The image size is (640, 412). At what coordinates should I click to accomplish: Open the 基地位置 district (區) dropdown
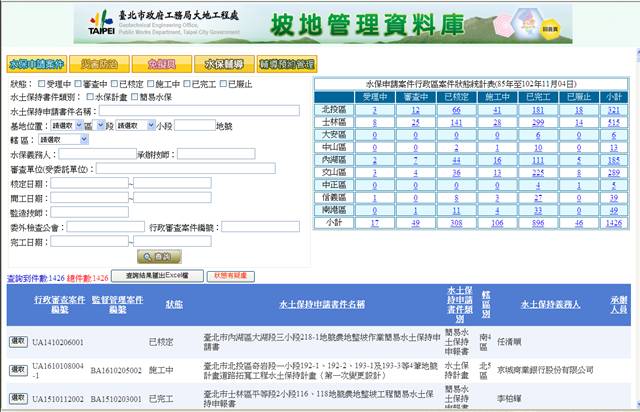[x=67, y=125]
